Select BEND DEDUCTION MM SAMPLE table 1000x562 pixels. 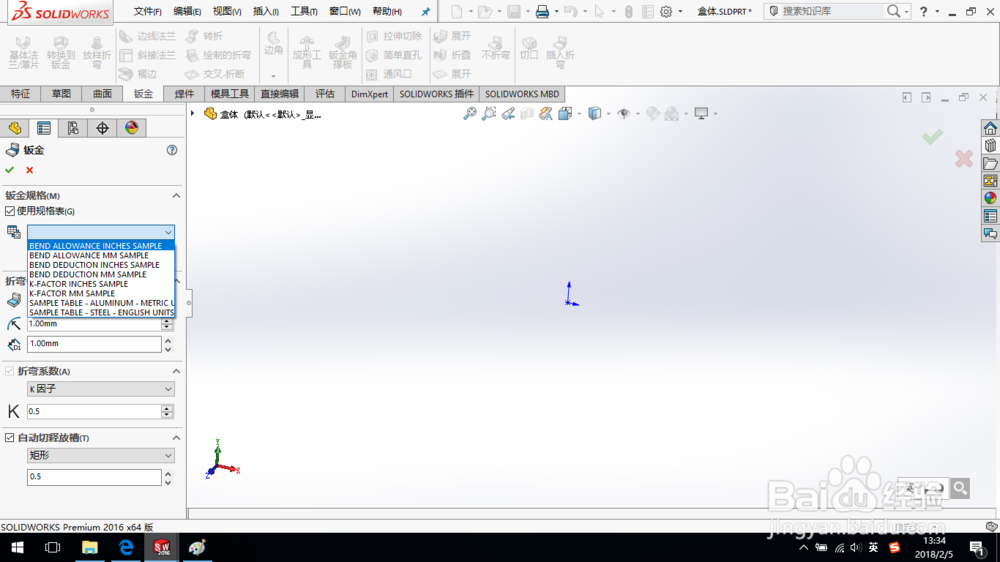click(x=101, y=274)
